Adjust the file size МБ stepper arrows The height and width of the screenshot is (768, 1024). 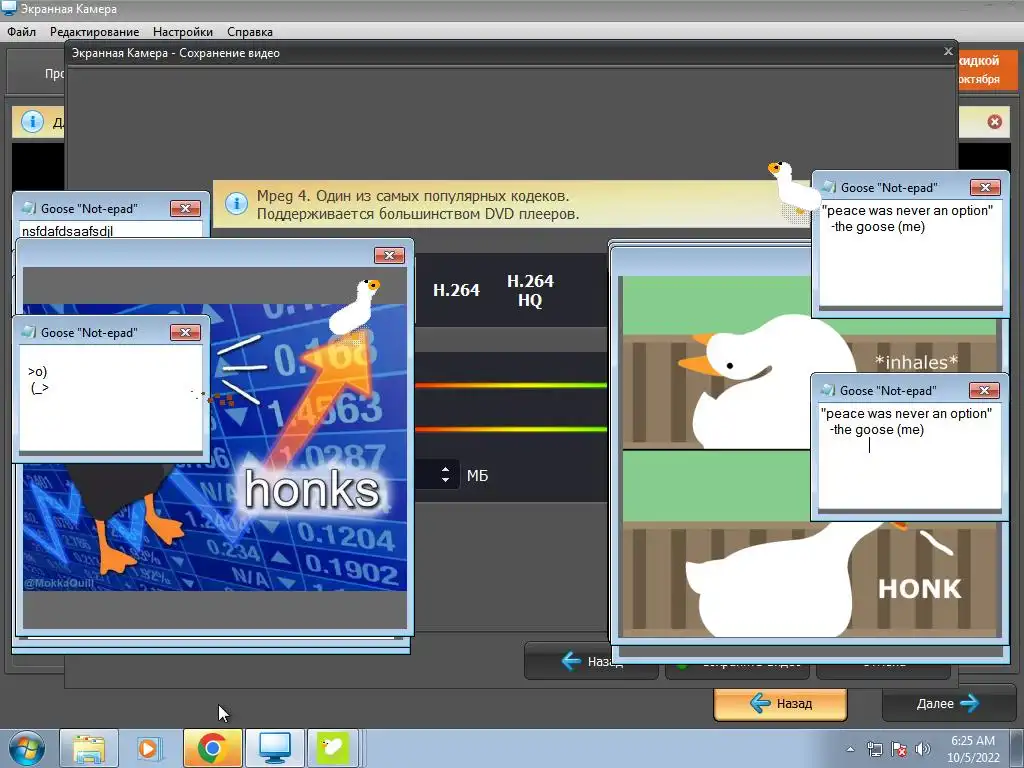click(x=445, y=475)
